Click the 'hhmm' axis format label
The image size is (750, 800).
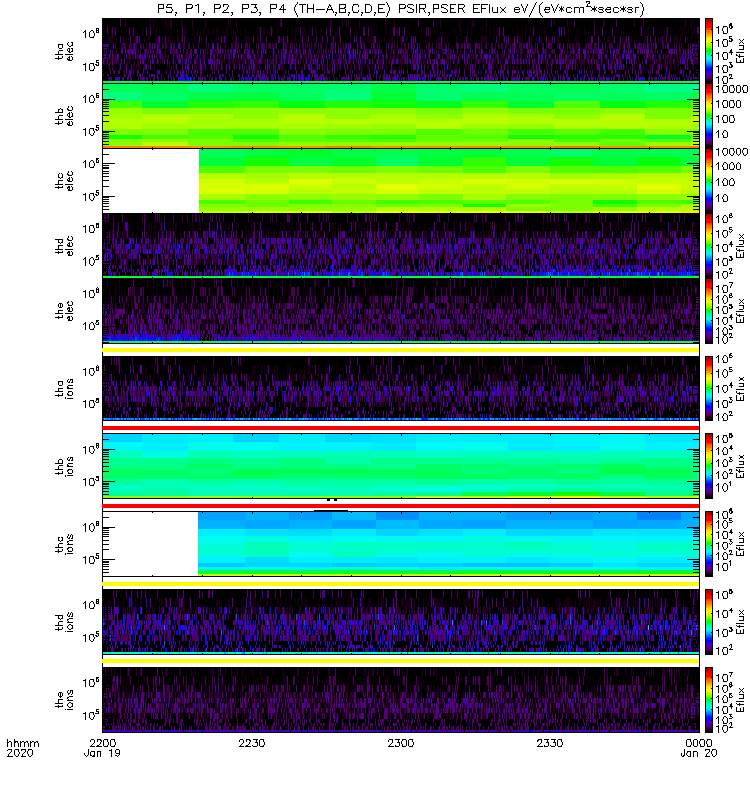22,743
